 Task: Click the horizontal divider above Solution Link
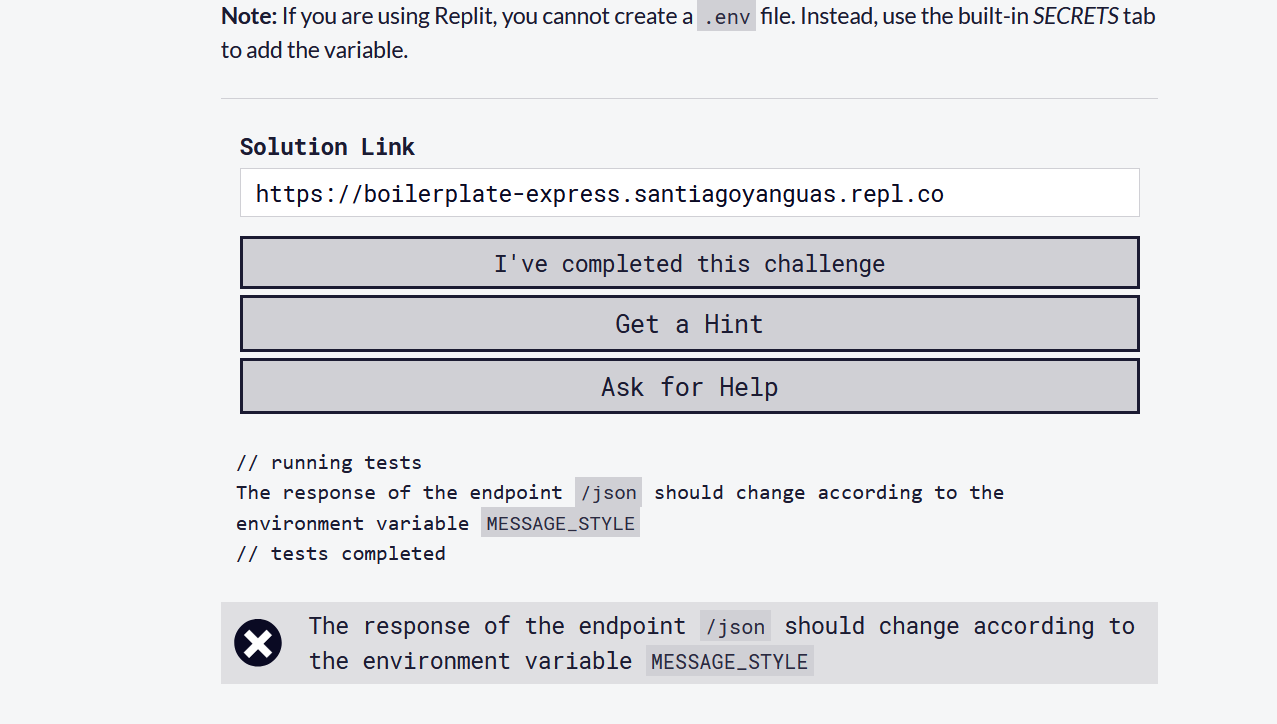689,98
